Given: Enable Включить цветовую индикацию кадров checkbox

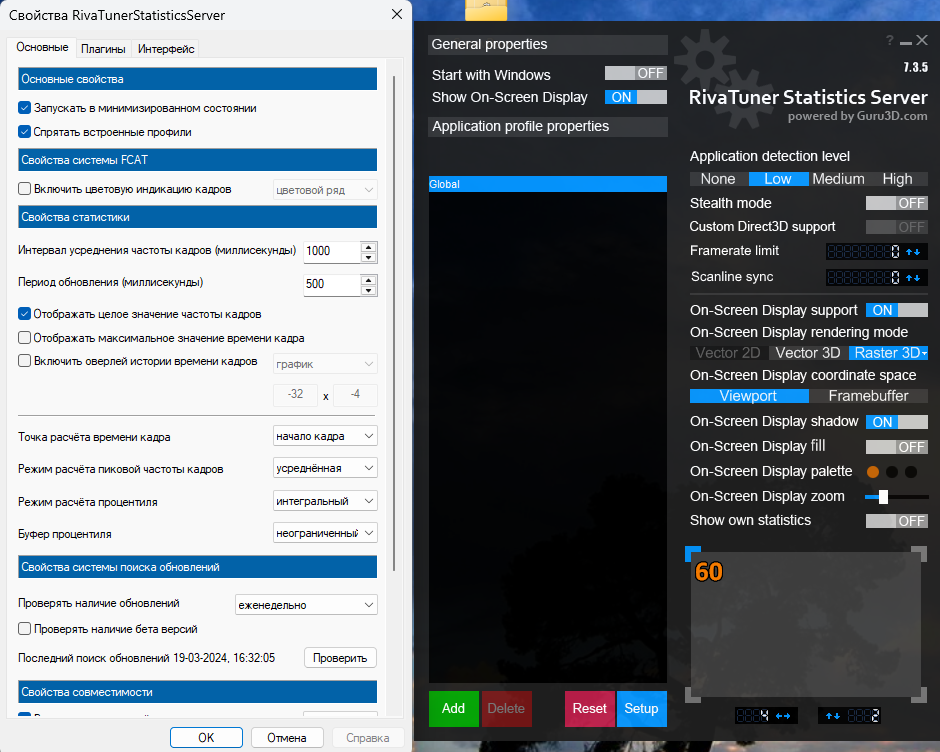Looking at the screenshot, I should [x=25, y=189].
